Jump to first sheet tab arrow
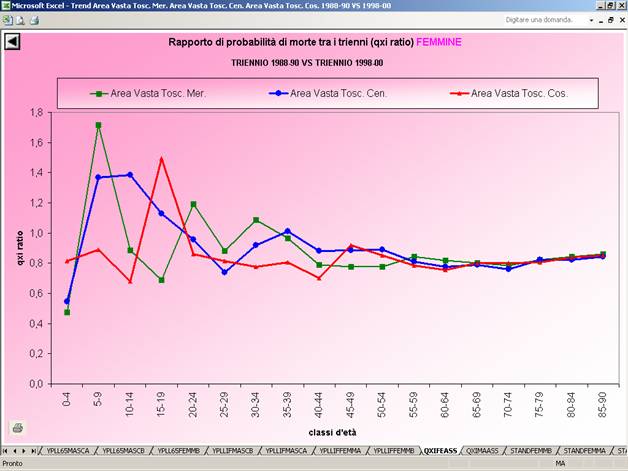The image size is (628, 471). pos(5,451)
